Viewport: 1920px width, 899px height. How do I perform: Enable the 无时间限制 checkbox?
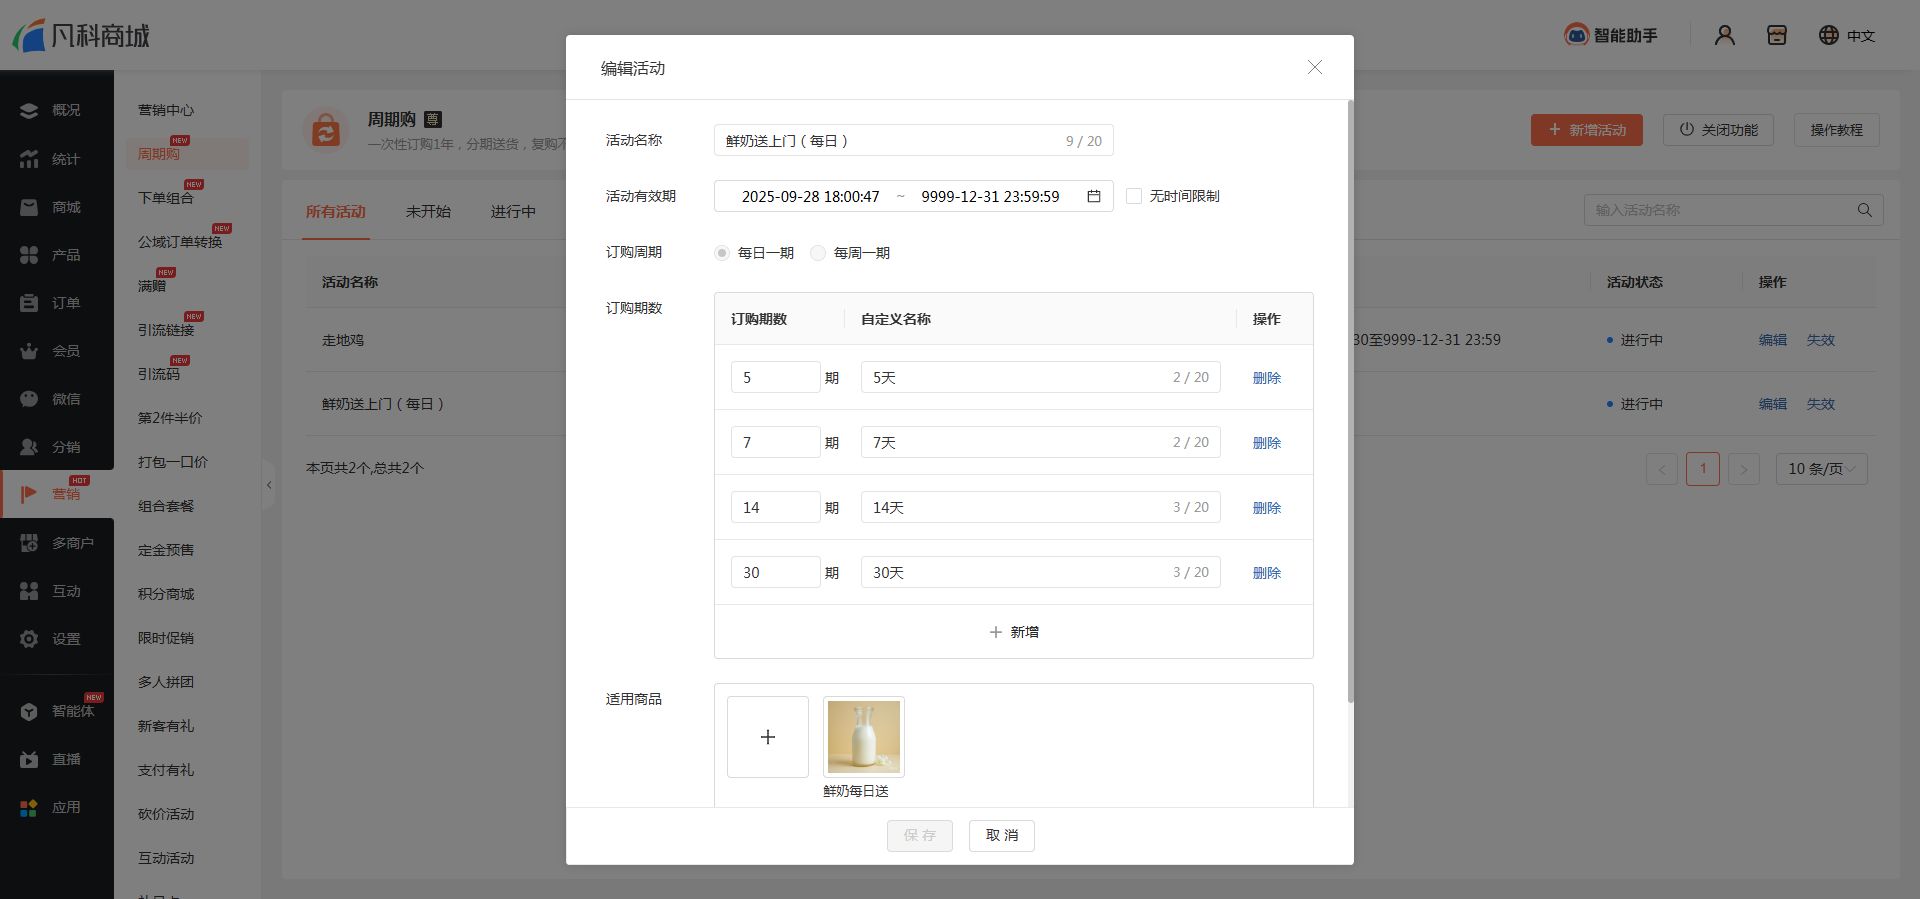click(x=1134, y=196)
